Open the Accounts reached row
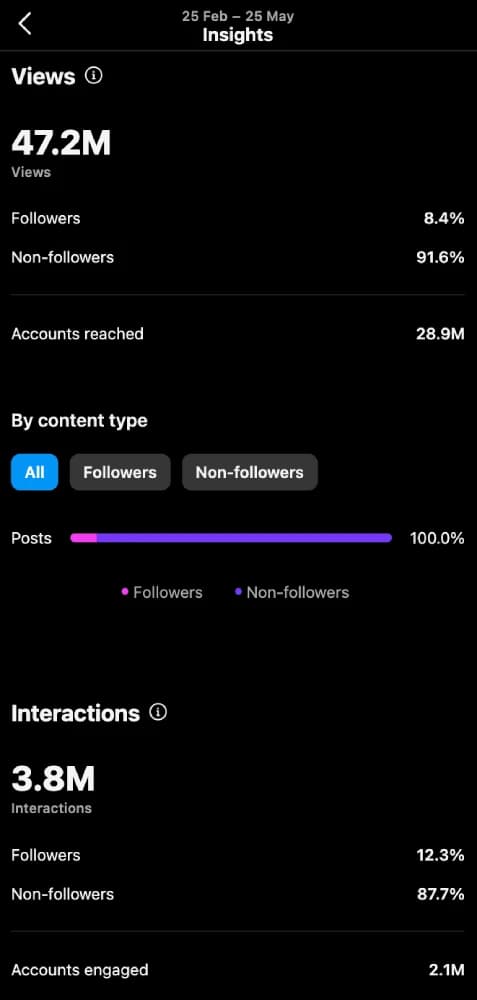The width and height of the screenshot is (477, 1000). 238,334
